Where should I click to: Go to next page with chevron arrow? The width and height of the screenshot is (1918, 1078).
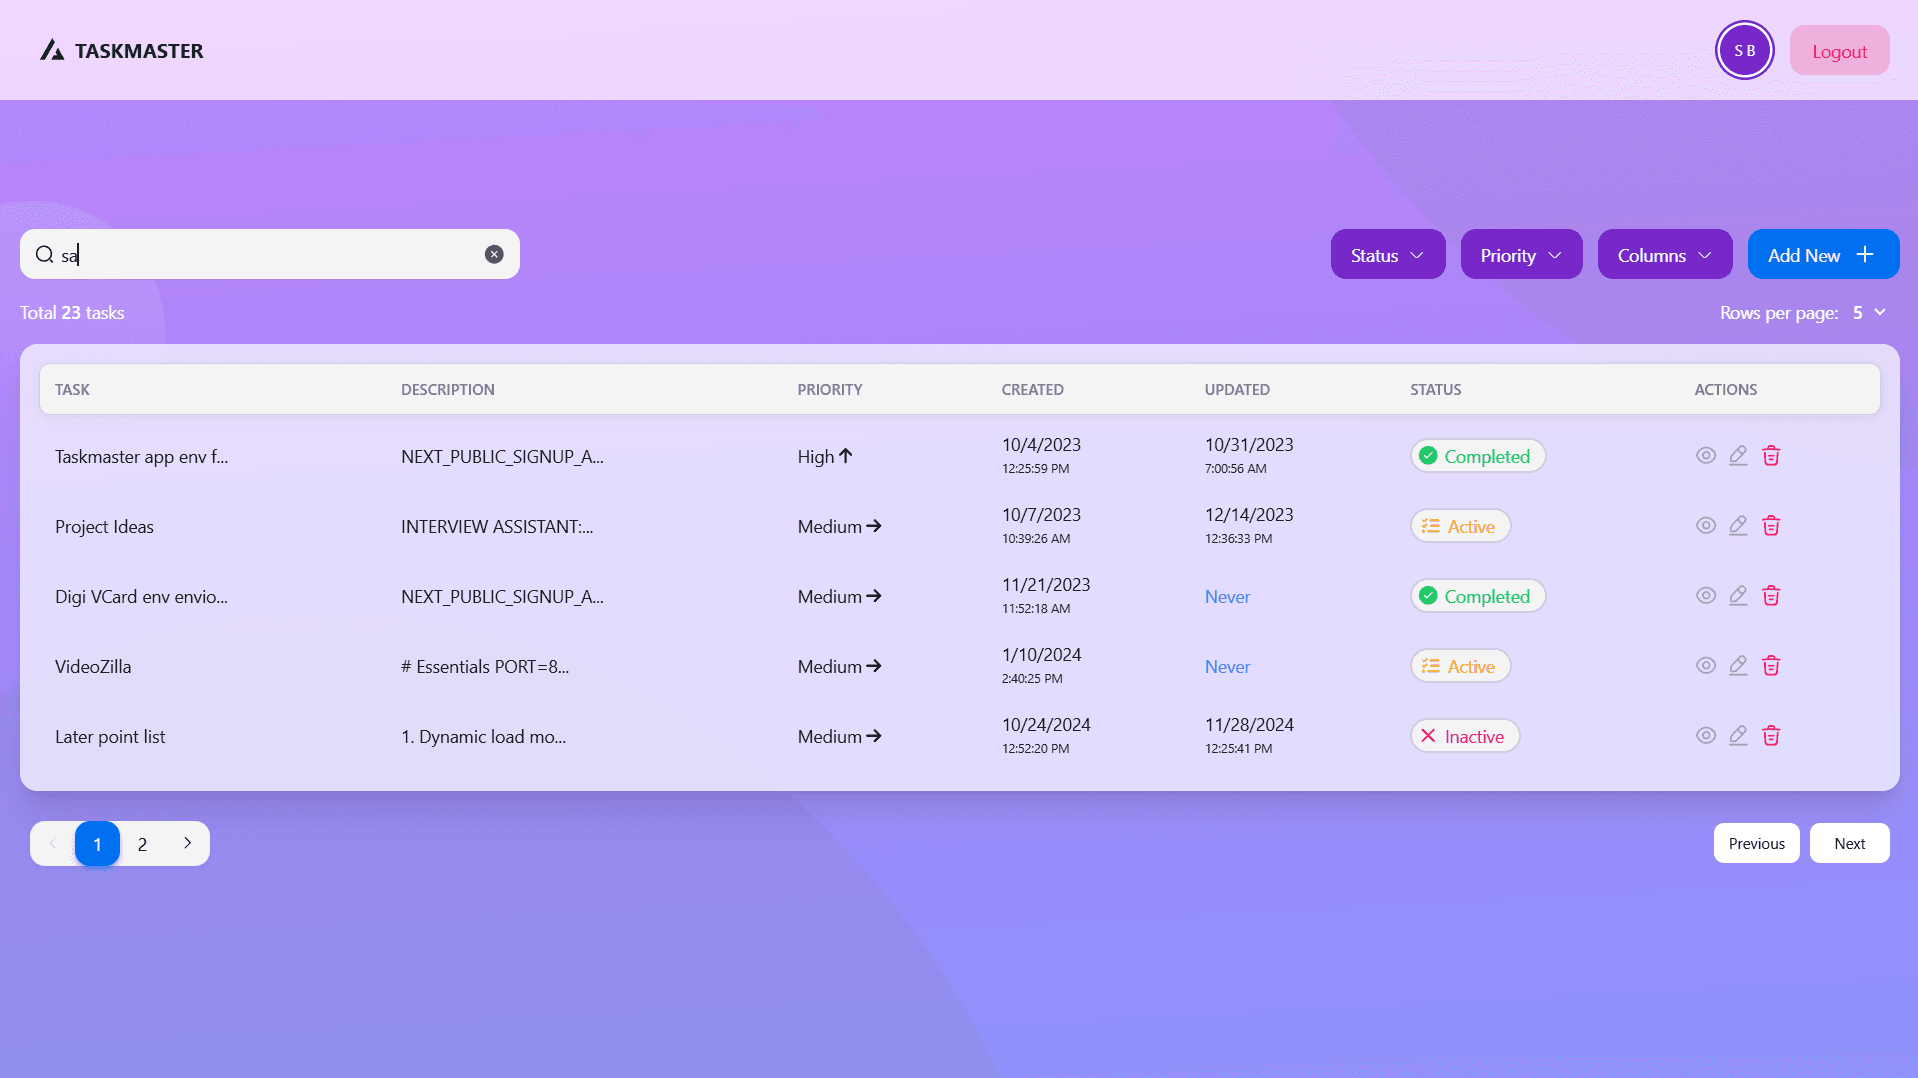187,844
